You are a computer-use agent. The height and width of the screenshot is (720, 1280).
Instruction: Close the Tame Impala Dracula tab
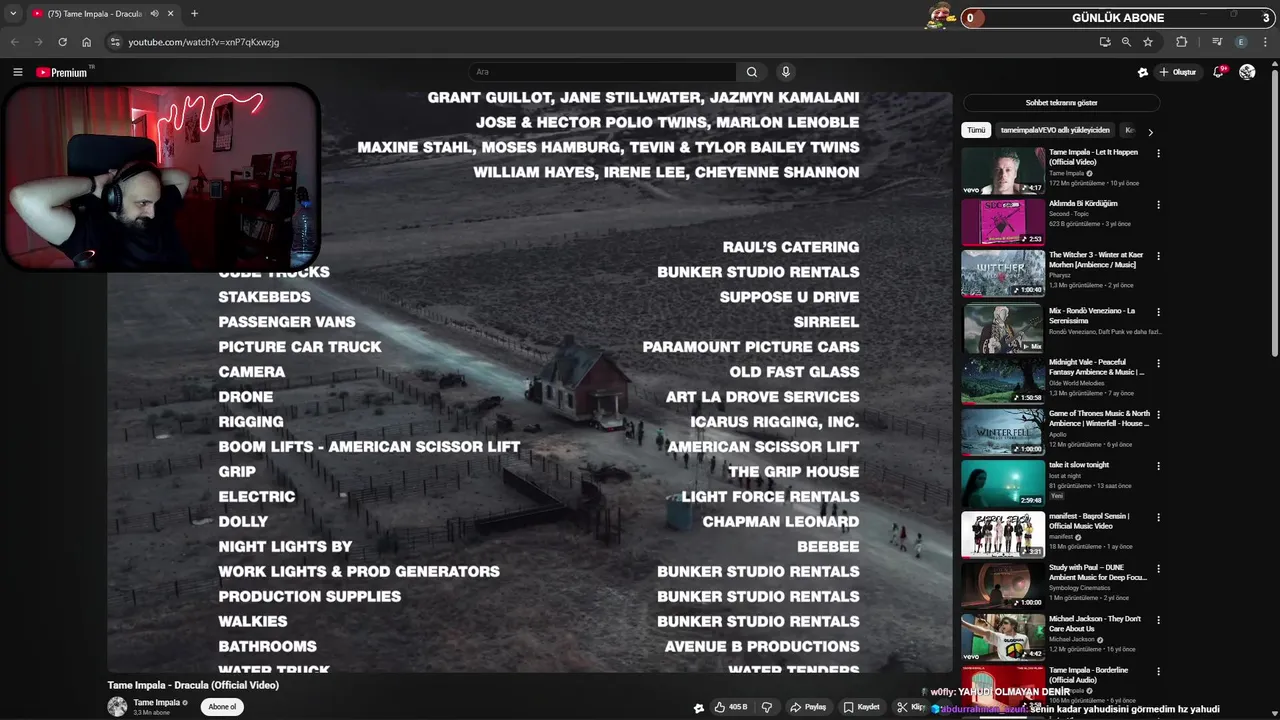point(171,14)
